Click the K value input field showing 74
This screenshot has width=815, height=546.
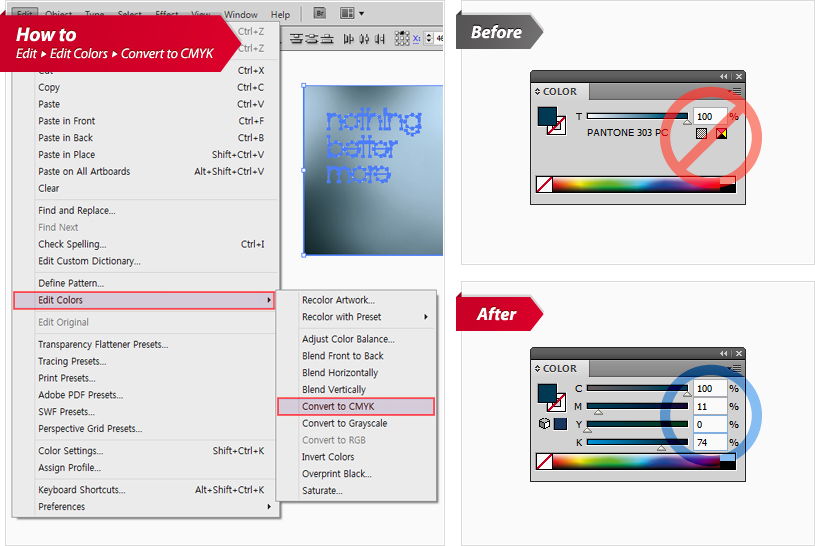pos(709,443)
